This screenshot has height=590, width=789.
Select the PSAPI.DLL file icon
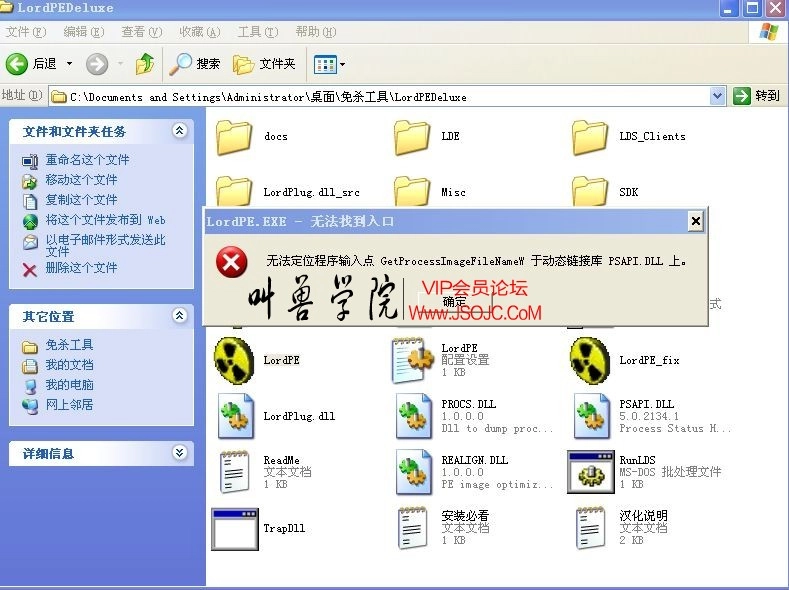pyautogui.click(x=592, y=416)
